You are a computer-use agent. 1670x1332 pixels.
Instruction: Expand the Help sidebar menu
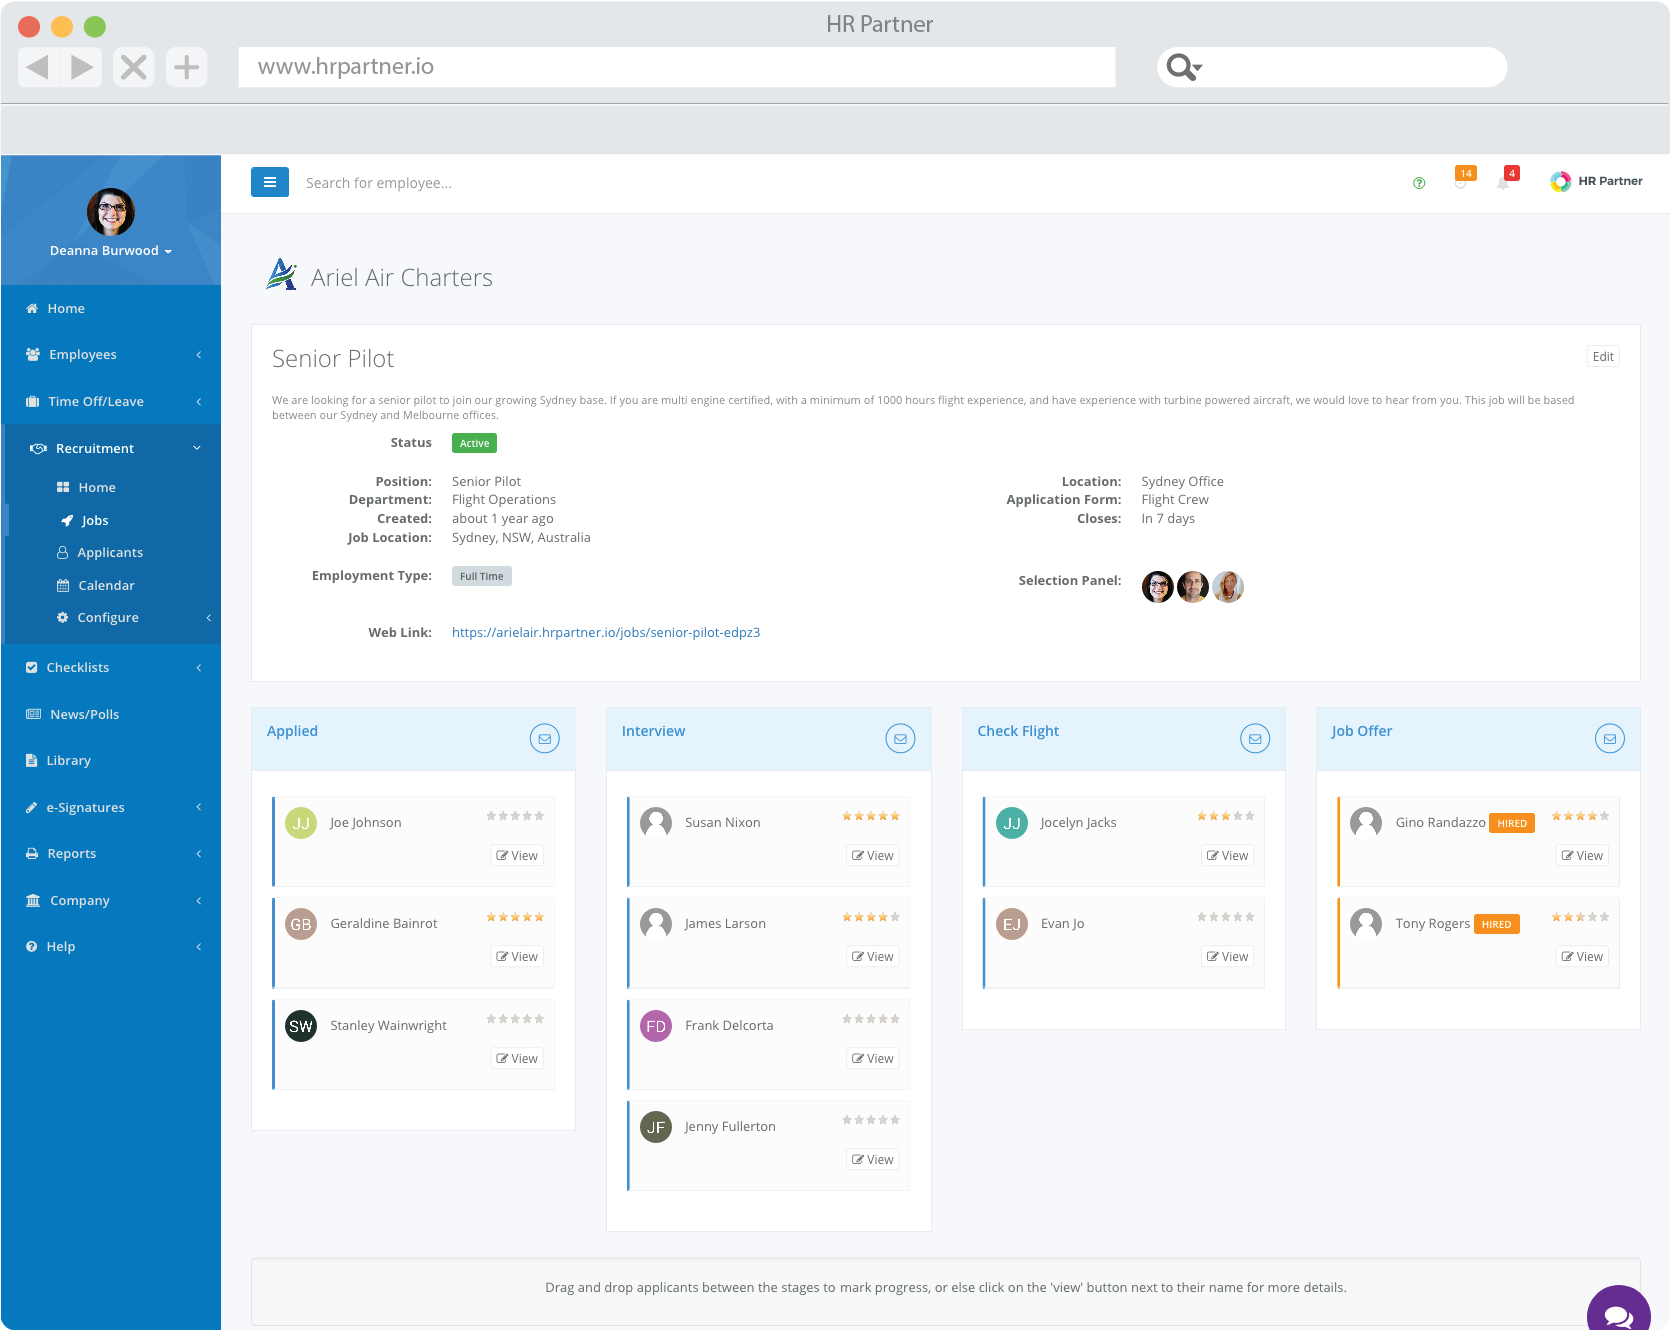(x=111, y=947)
